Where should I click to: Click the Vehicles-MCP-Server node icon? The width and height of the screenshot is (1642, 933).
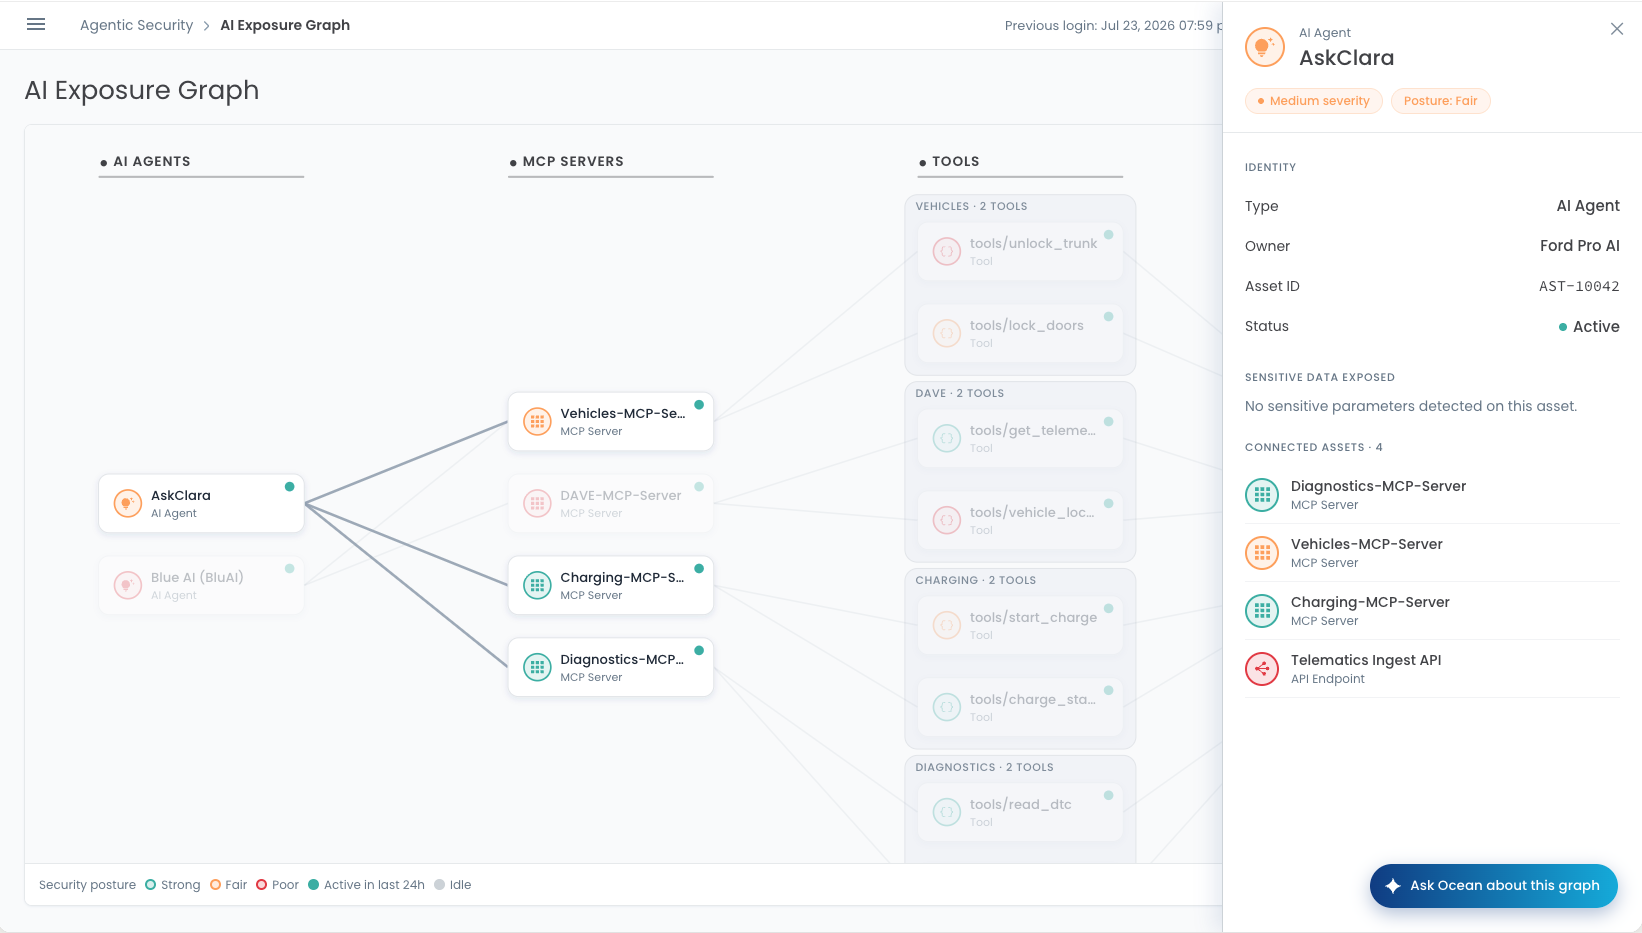pyautogui.click(x=537, y=421)
